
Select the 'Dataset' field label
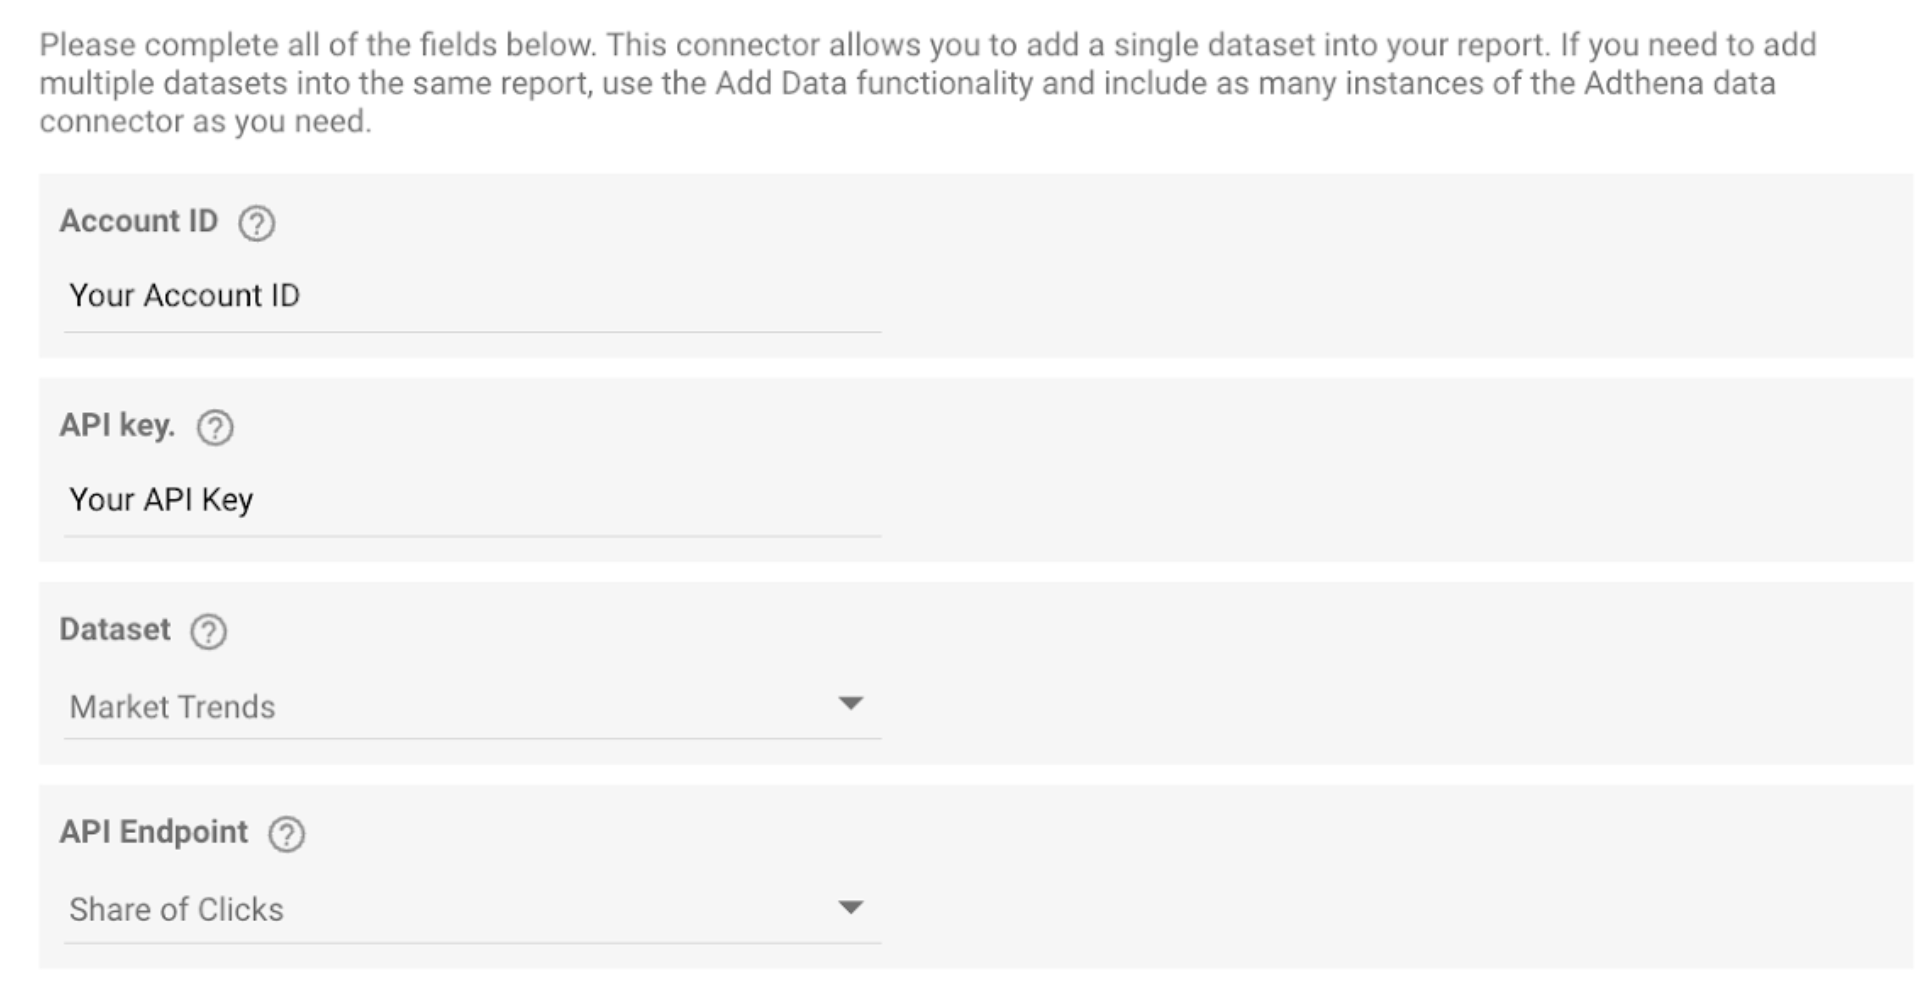pos(115,629)
